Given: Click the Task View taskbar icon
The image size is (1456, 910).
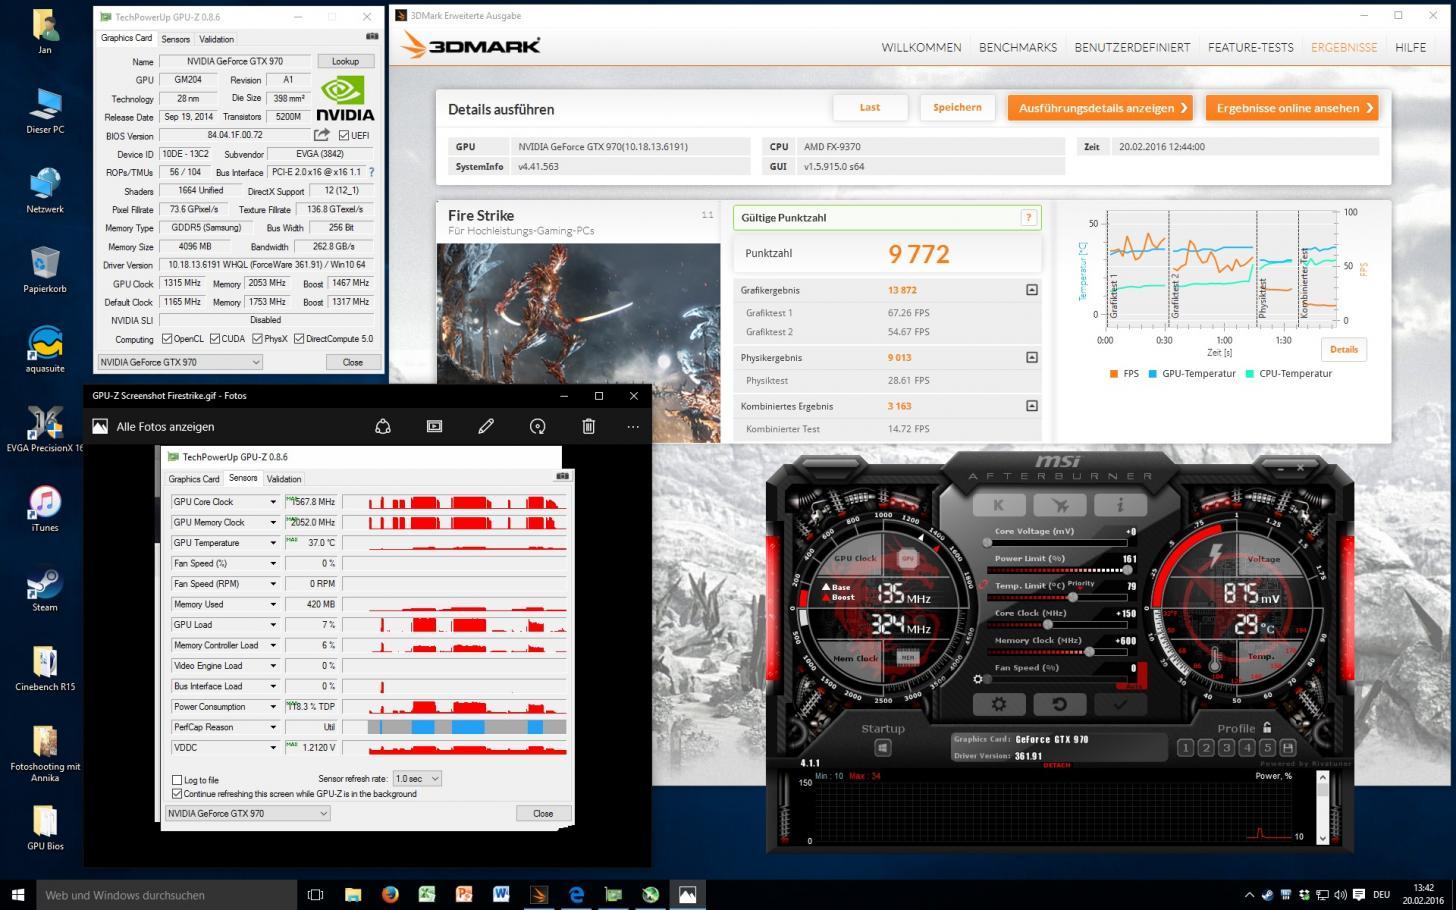Looking at the screenshot, I should [315, 895].
